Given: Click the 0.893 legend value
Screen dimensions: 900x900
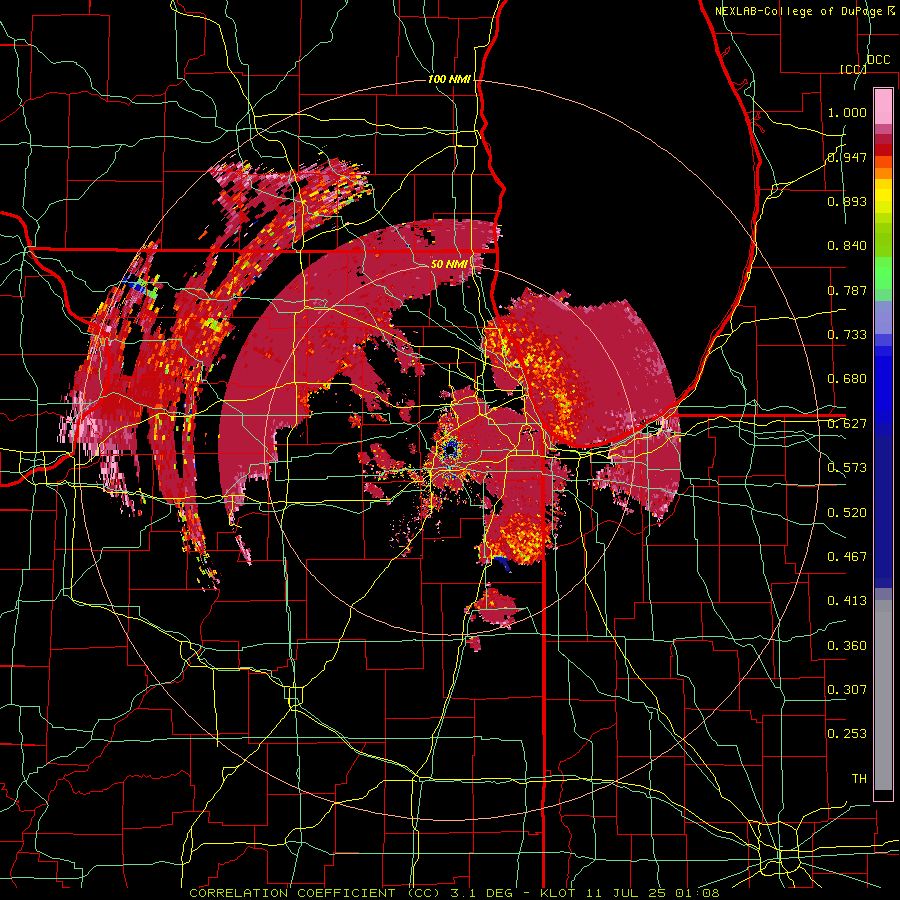Looking at the screenshot, I should [x=847, y=201].
